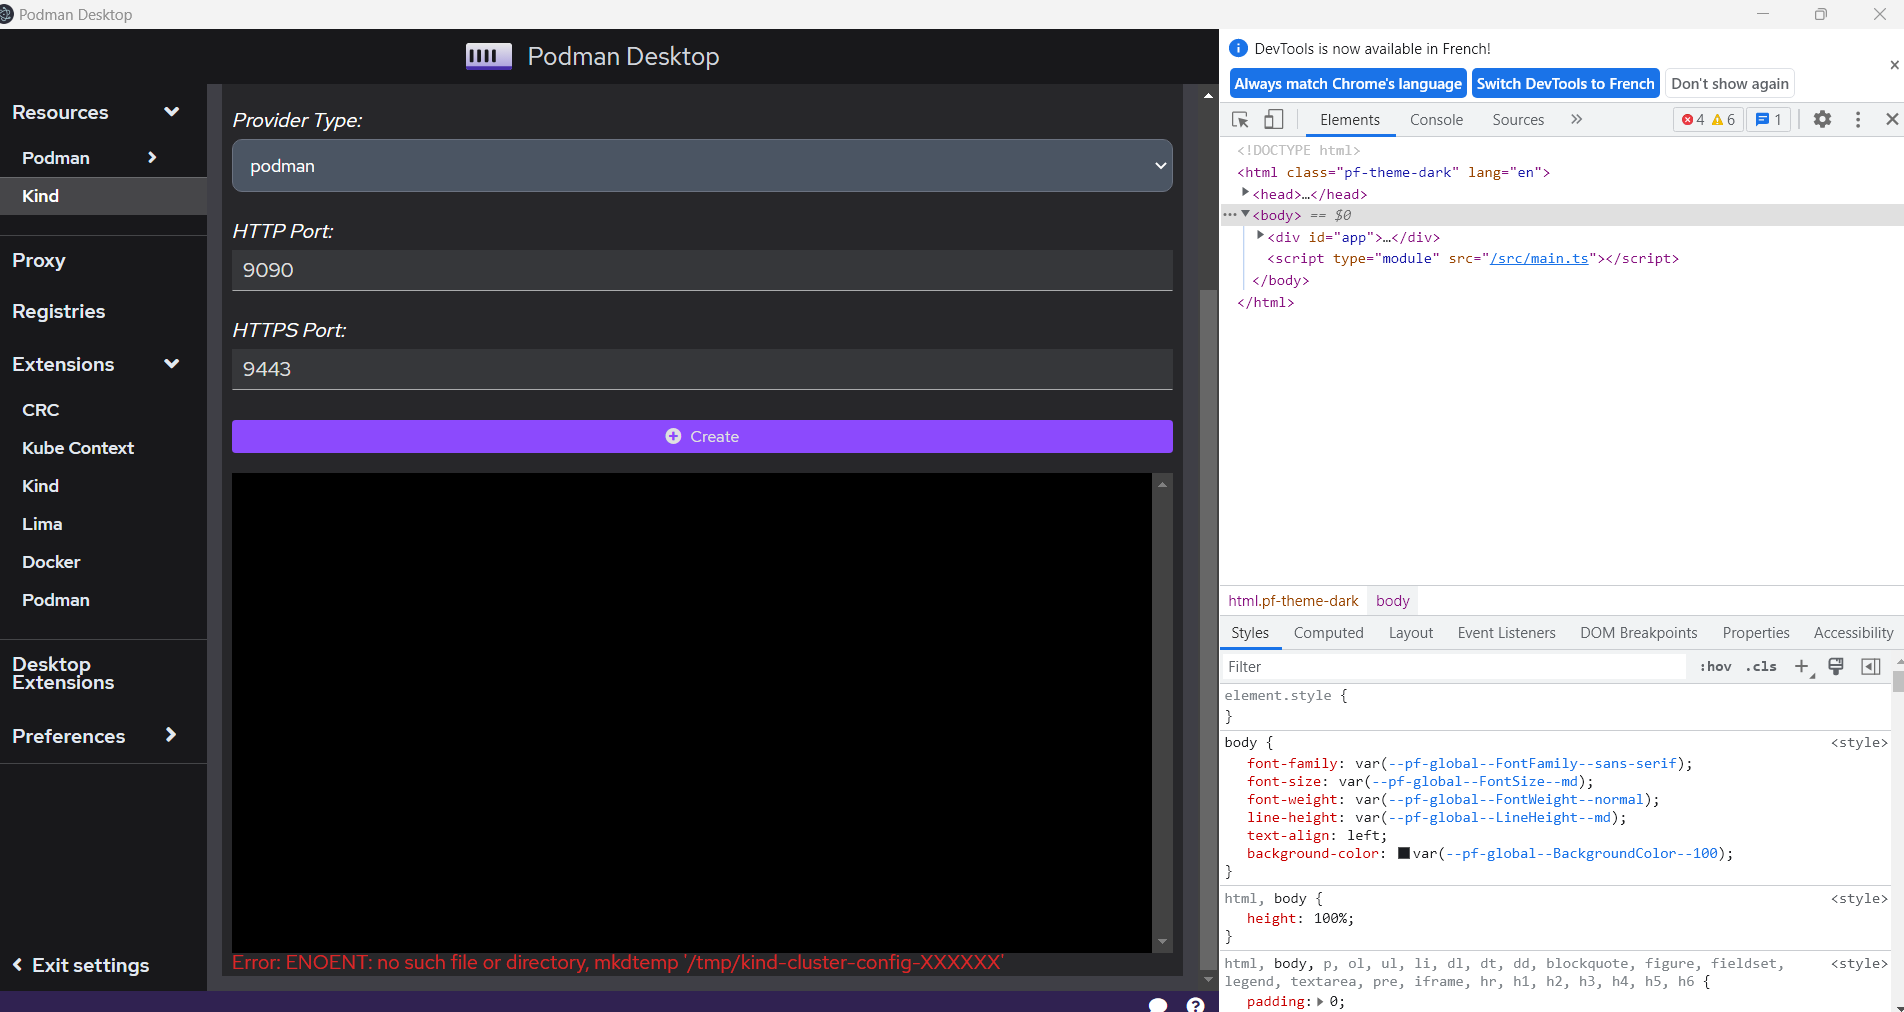Viewport: 1904px width, 1012px height.
Task: Open Proxy settings in sidebar
Action: 39,260
